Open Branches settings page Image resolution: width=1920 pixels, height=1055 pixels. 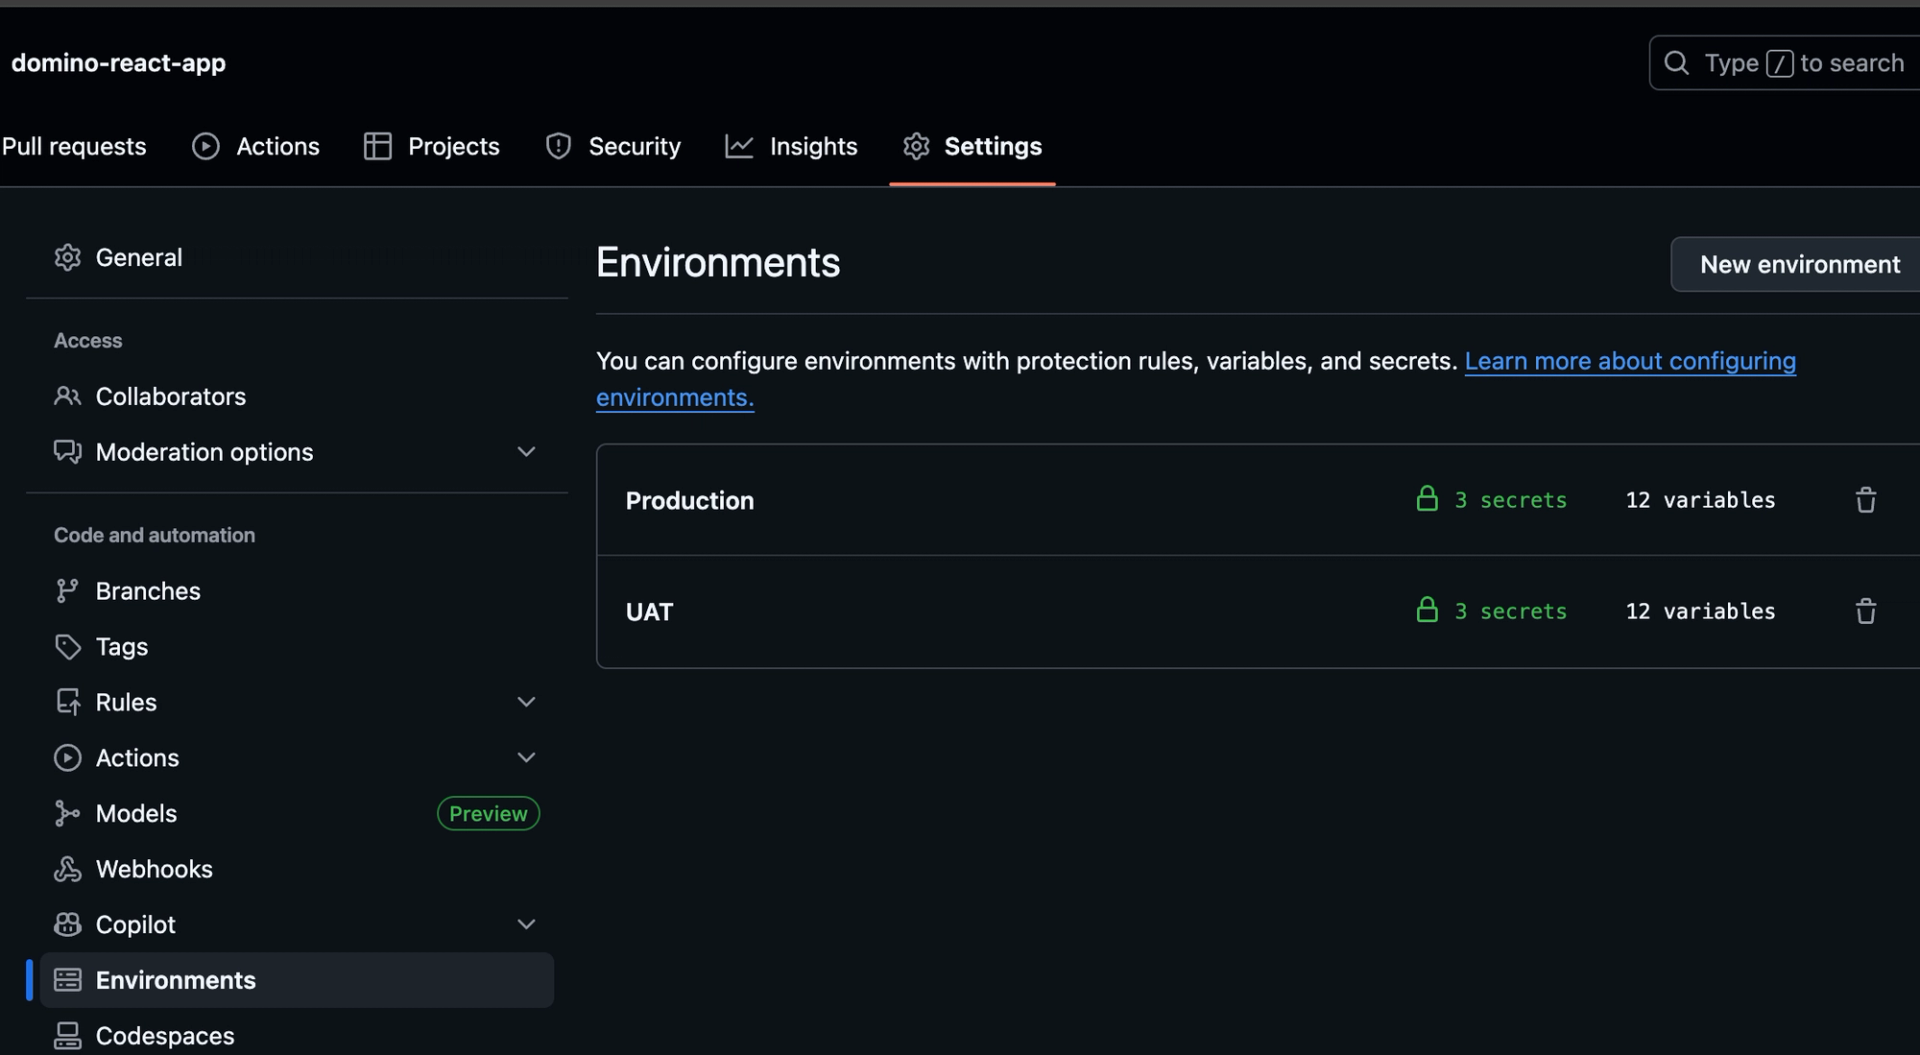coord(296,591)
